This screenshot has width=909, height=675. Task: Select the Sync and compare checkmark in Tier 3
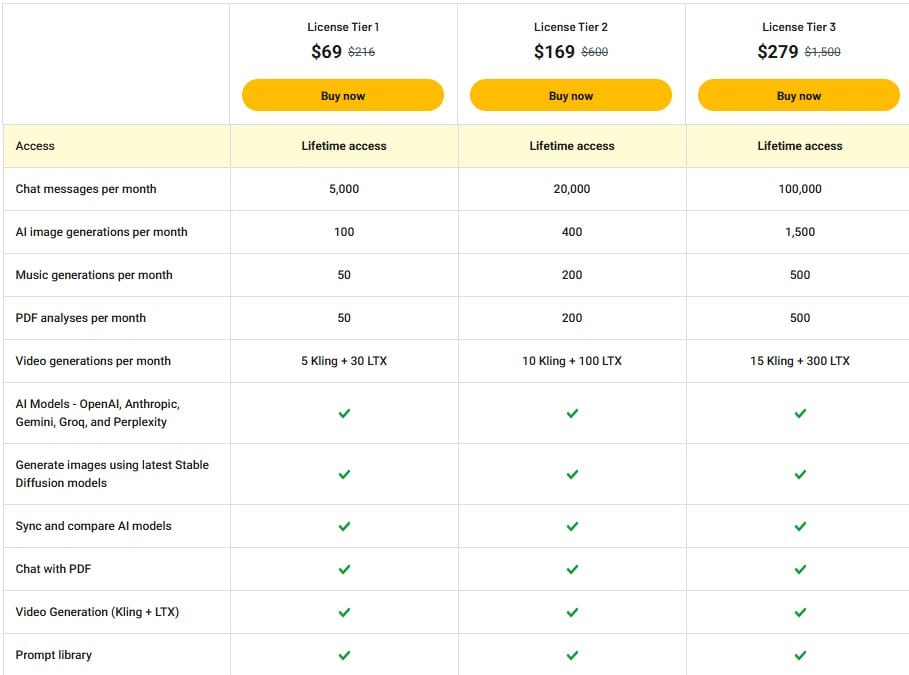800,526
